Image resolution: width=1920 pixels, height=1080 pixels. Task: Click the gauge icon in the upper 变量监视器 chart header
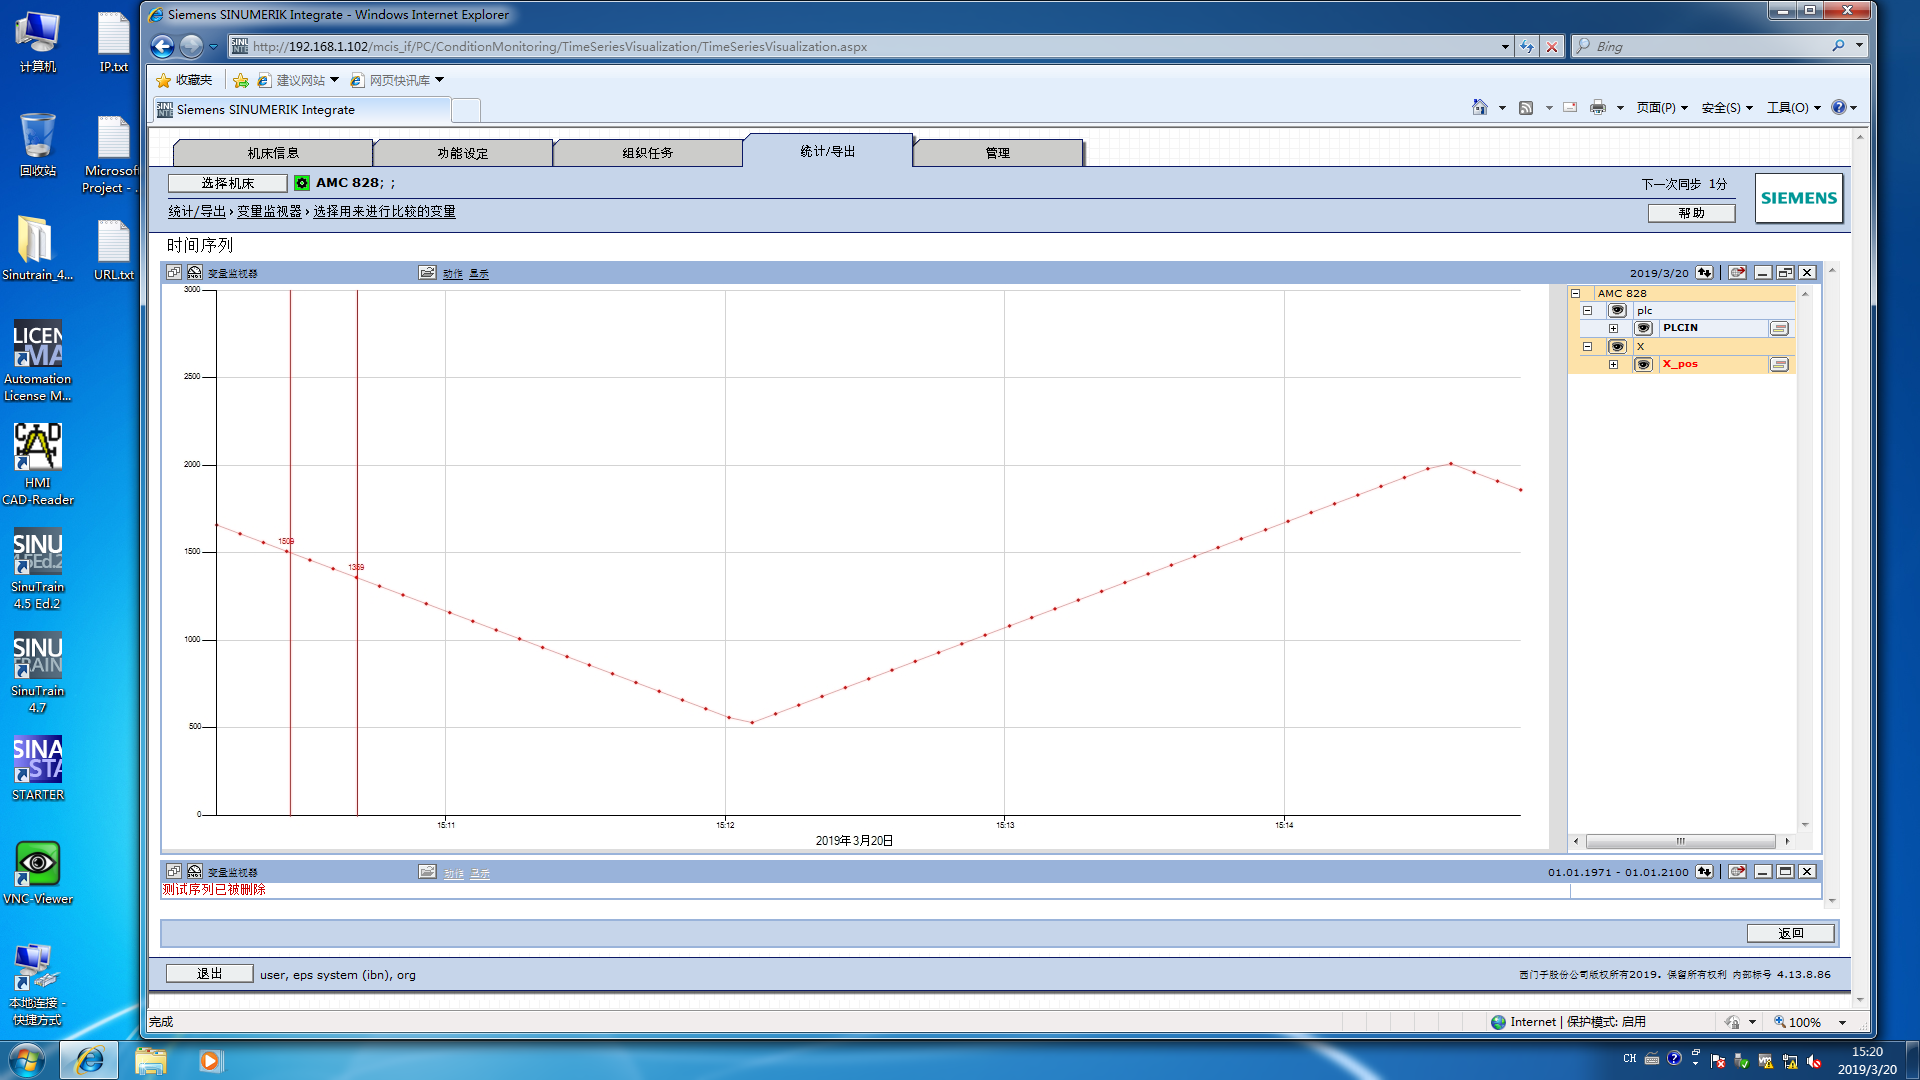coord(195,272)
